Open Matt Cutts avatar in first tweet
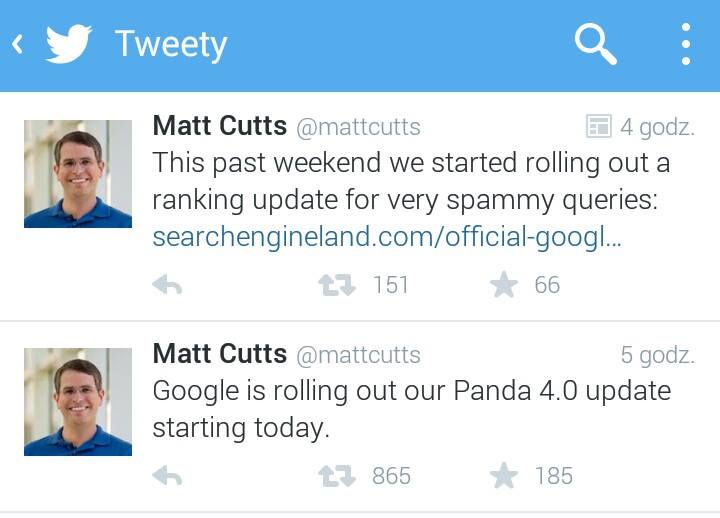The image size is (720, 518). [x=78, y=174]
